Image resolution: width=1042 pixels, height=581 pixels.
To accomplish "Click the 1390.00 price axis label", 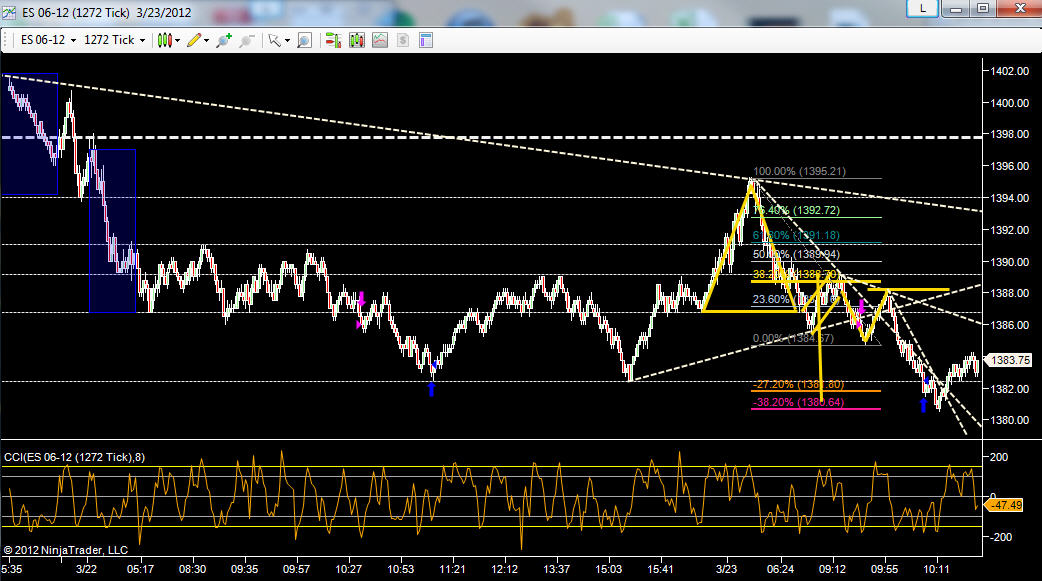I will (x=1009, y=262).
